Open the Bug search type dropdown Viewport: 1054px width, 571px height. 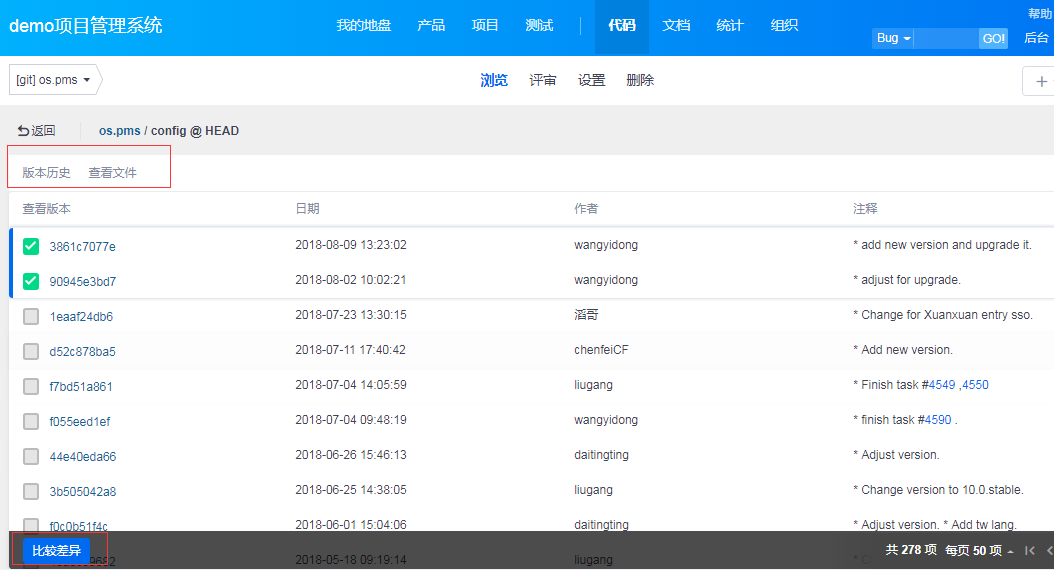click(893, 38)
